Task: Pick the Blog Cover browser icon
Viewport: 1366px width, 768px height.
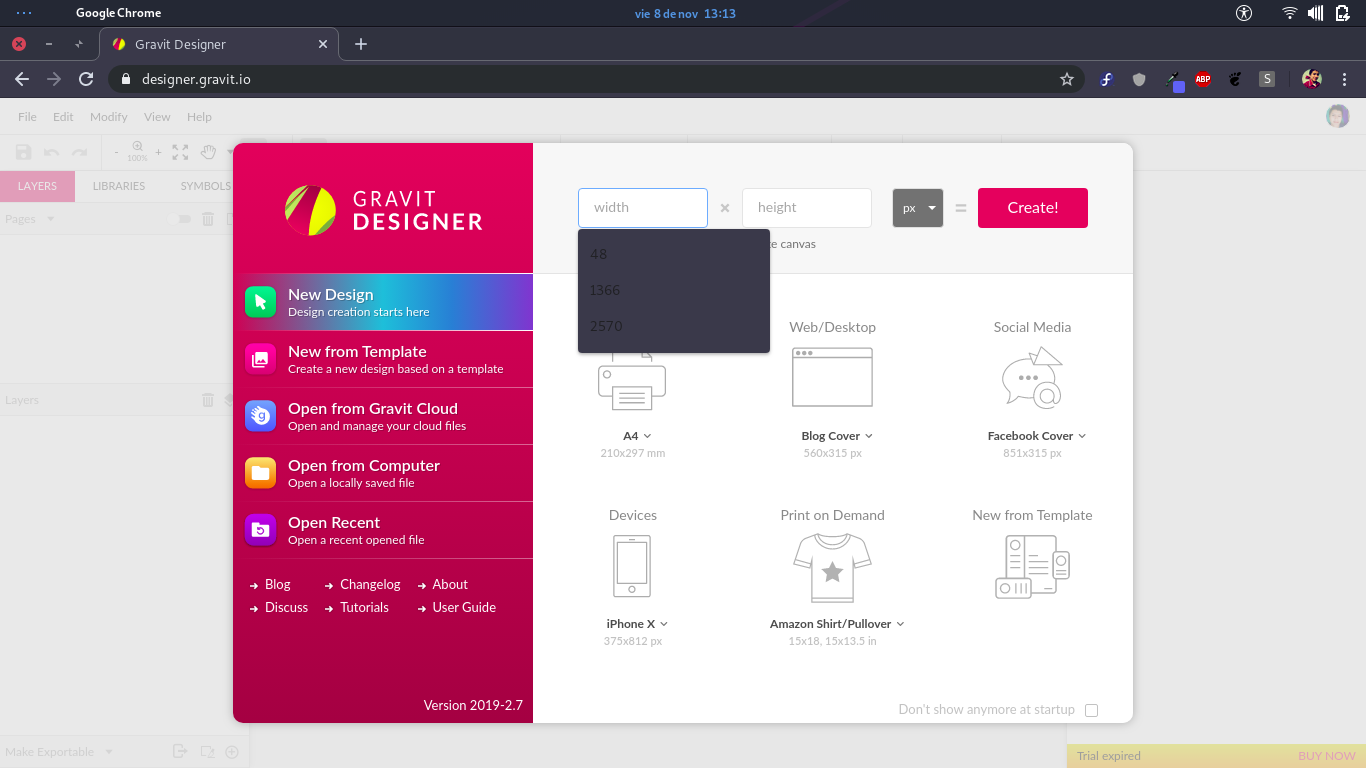Action: (832, 377)
